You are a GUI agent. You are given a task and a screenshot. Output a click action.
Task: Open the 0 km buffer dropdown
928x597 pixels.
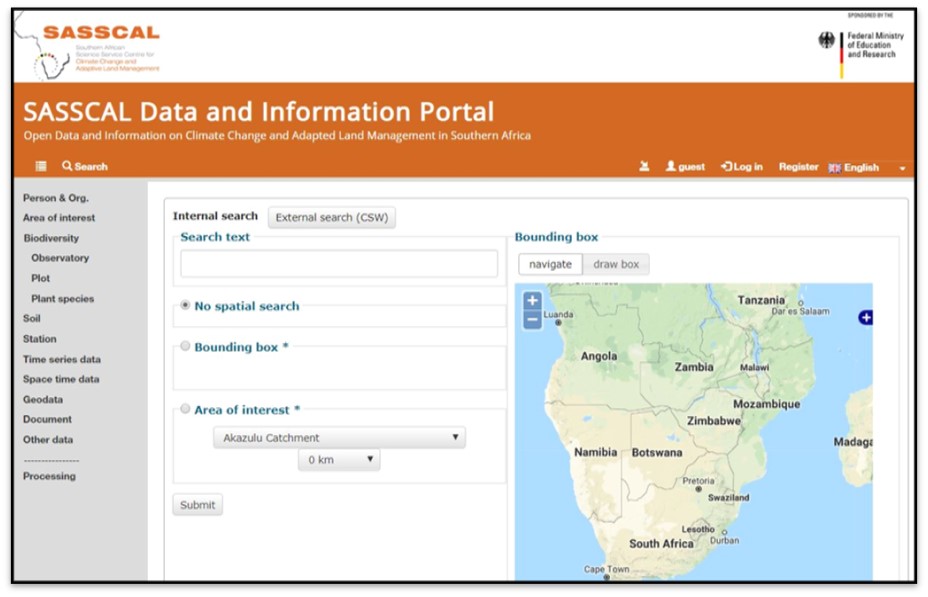(339, 460)
